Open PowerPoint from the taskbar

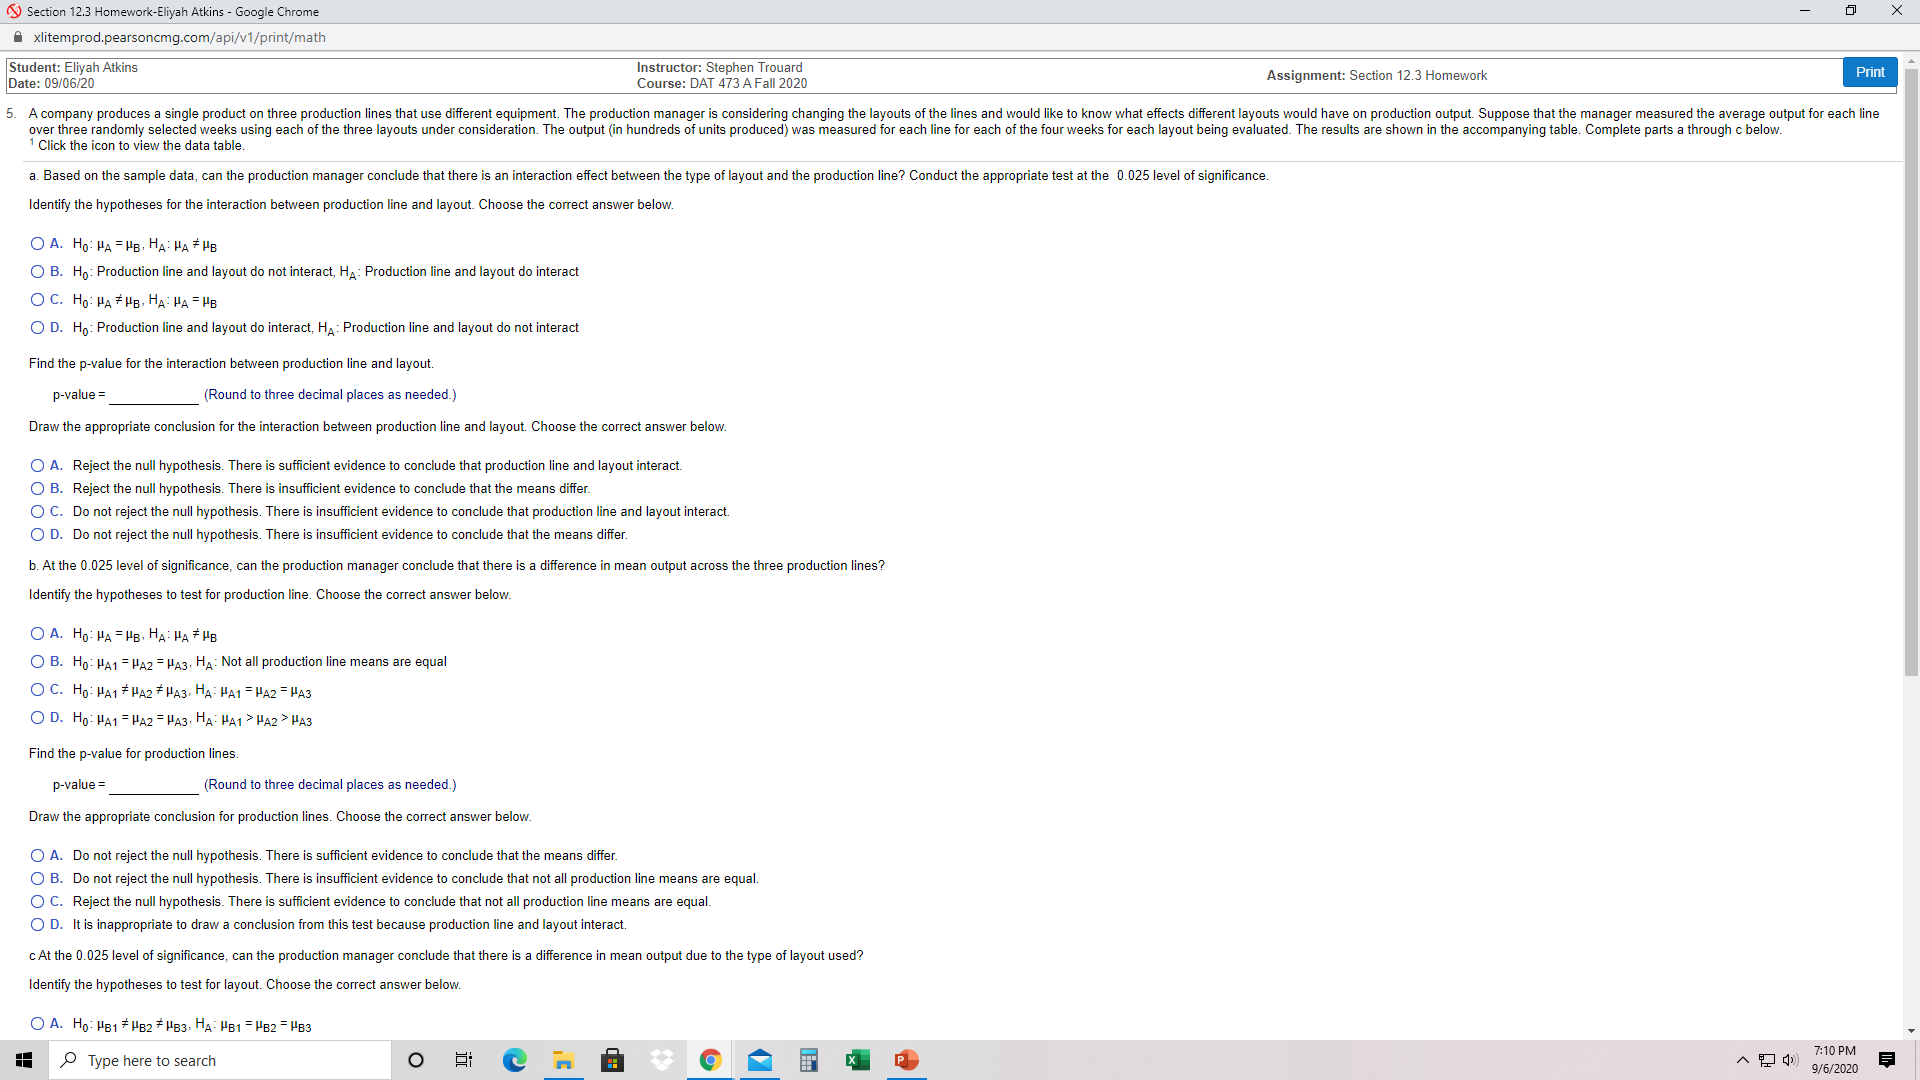coord(906,1060)
